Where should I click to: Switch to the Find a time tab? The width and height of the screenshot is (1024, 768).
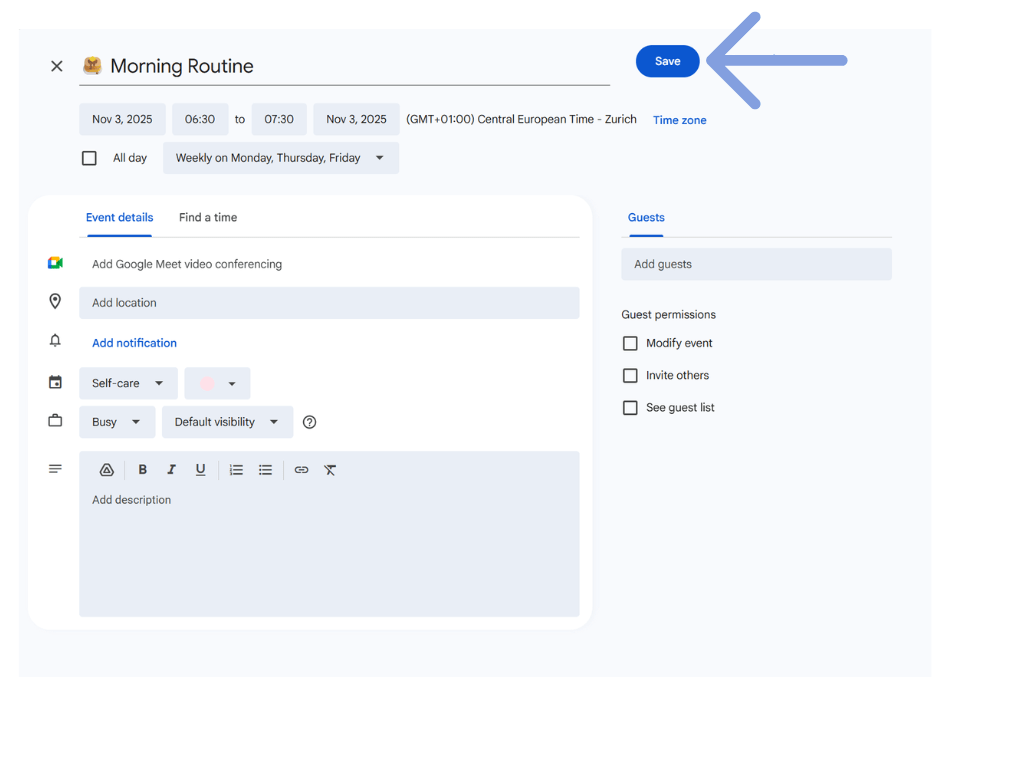click(x=208, y=218)
